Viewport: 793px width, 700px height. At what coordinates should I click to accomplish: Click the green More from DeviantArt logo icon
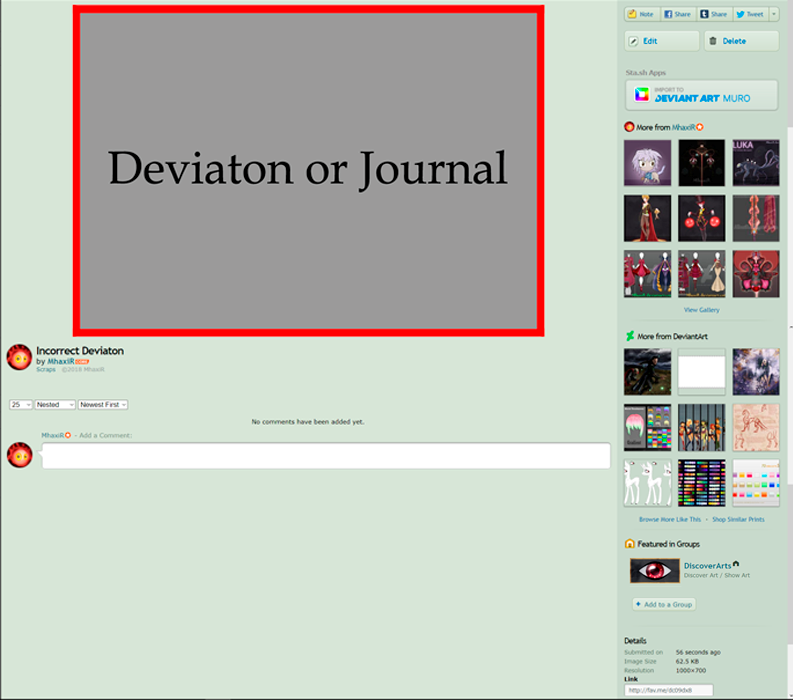[630, 336]
